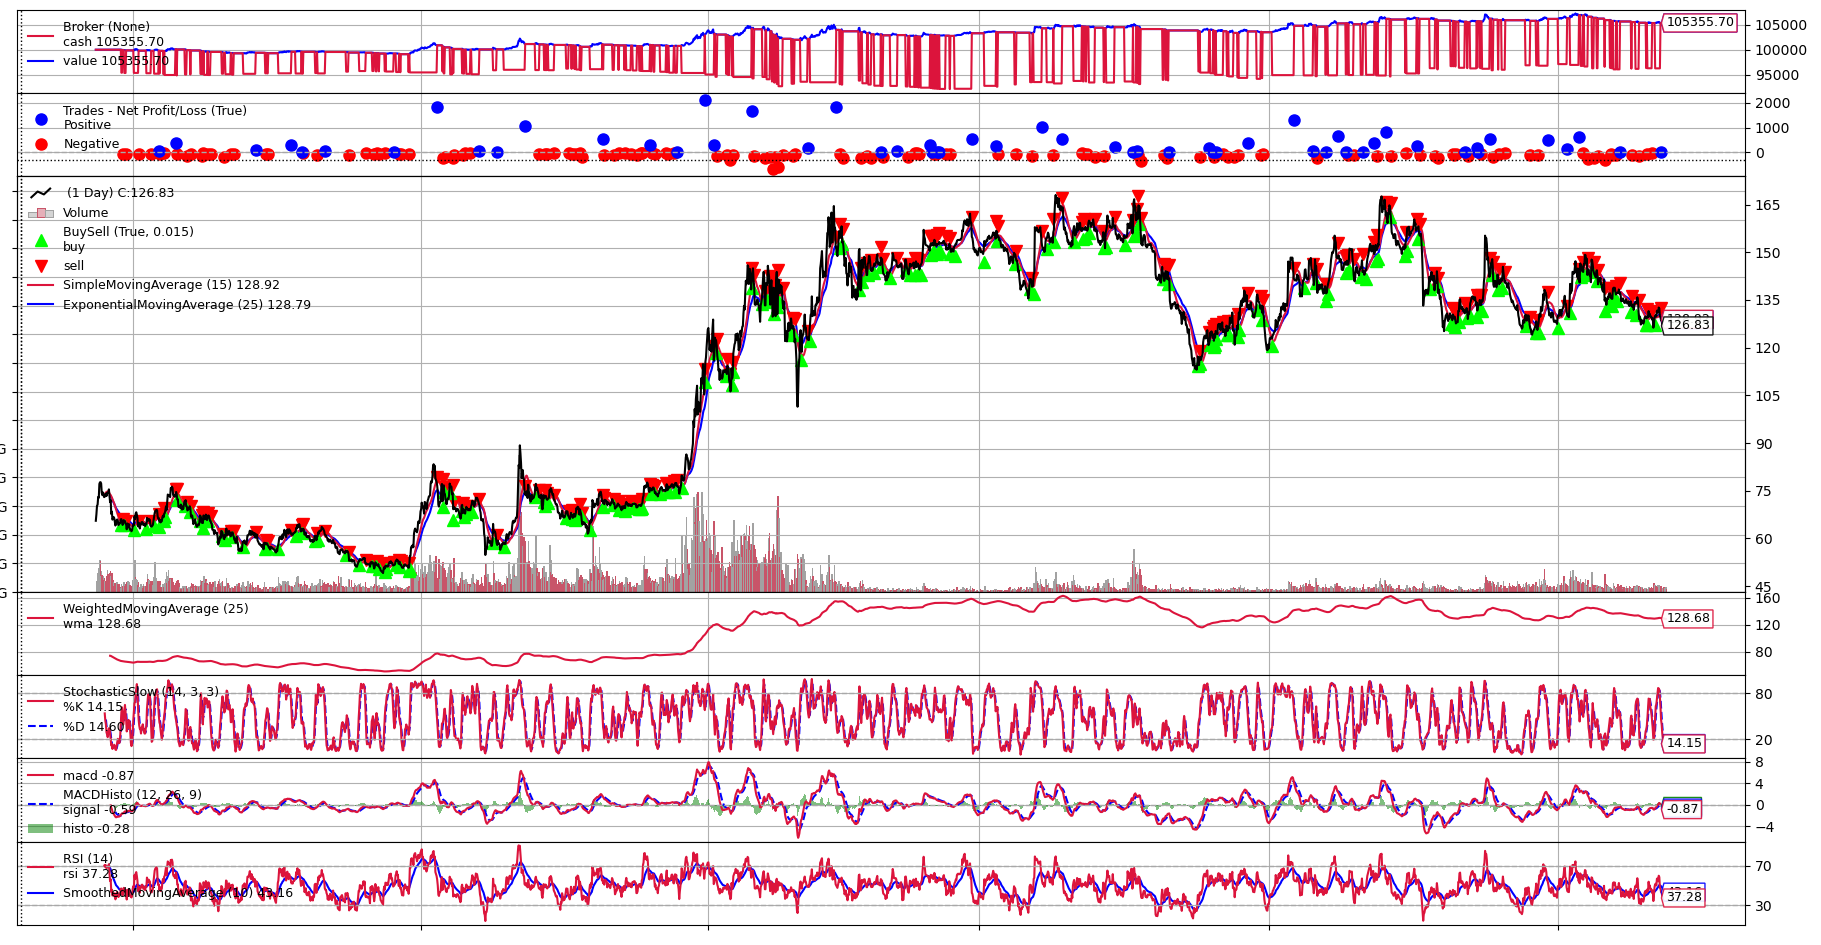Click the 126.83 closing price tag

[x=1688, y=325]
